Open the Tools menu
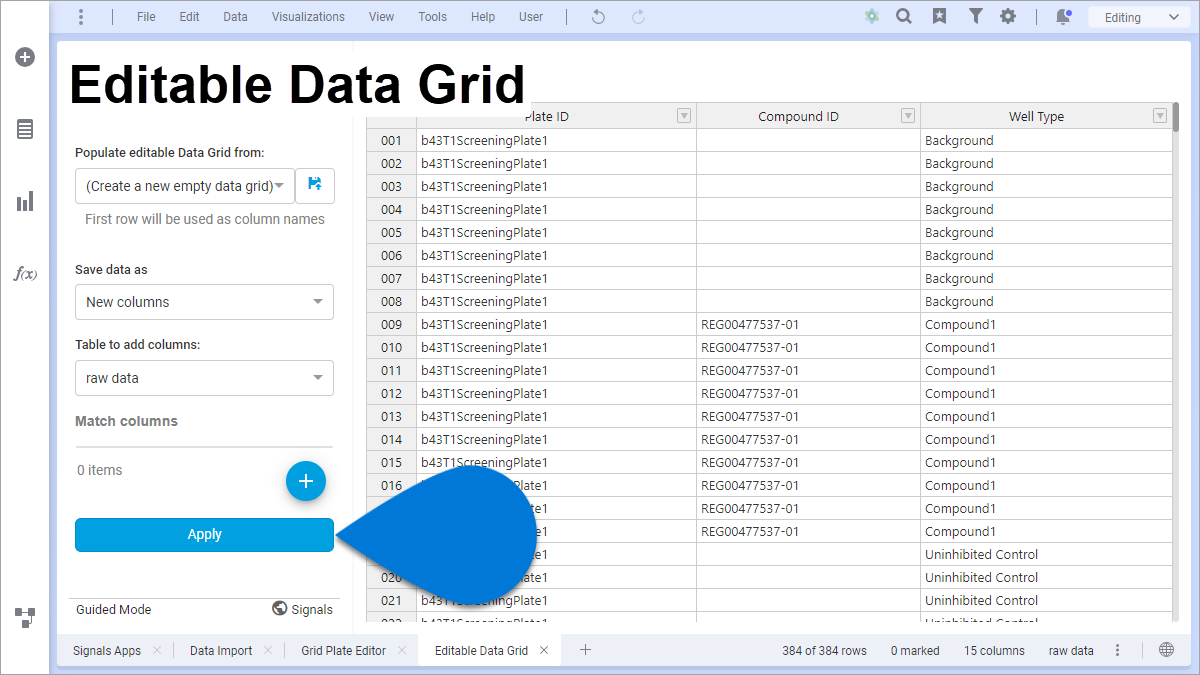The image size is (1200, 675). (432, 17)
